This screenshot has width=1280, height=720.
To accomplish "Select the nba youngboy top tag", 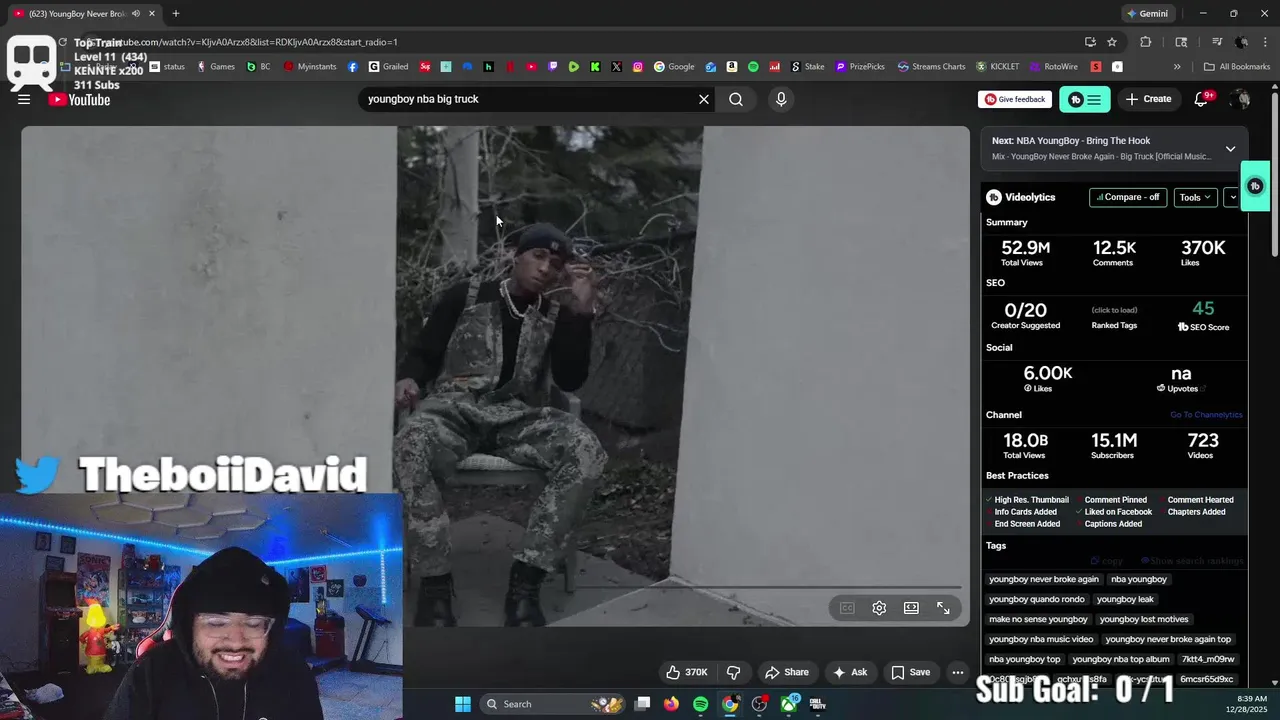I will [1025, 659].
